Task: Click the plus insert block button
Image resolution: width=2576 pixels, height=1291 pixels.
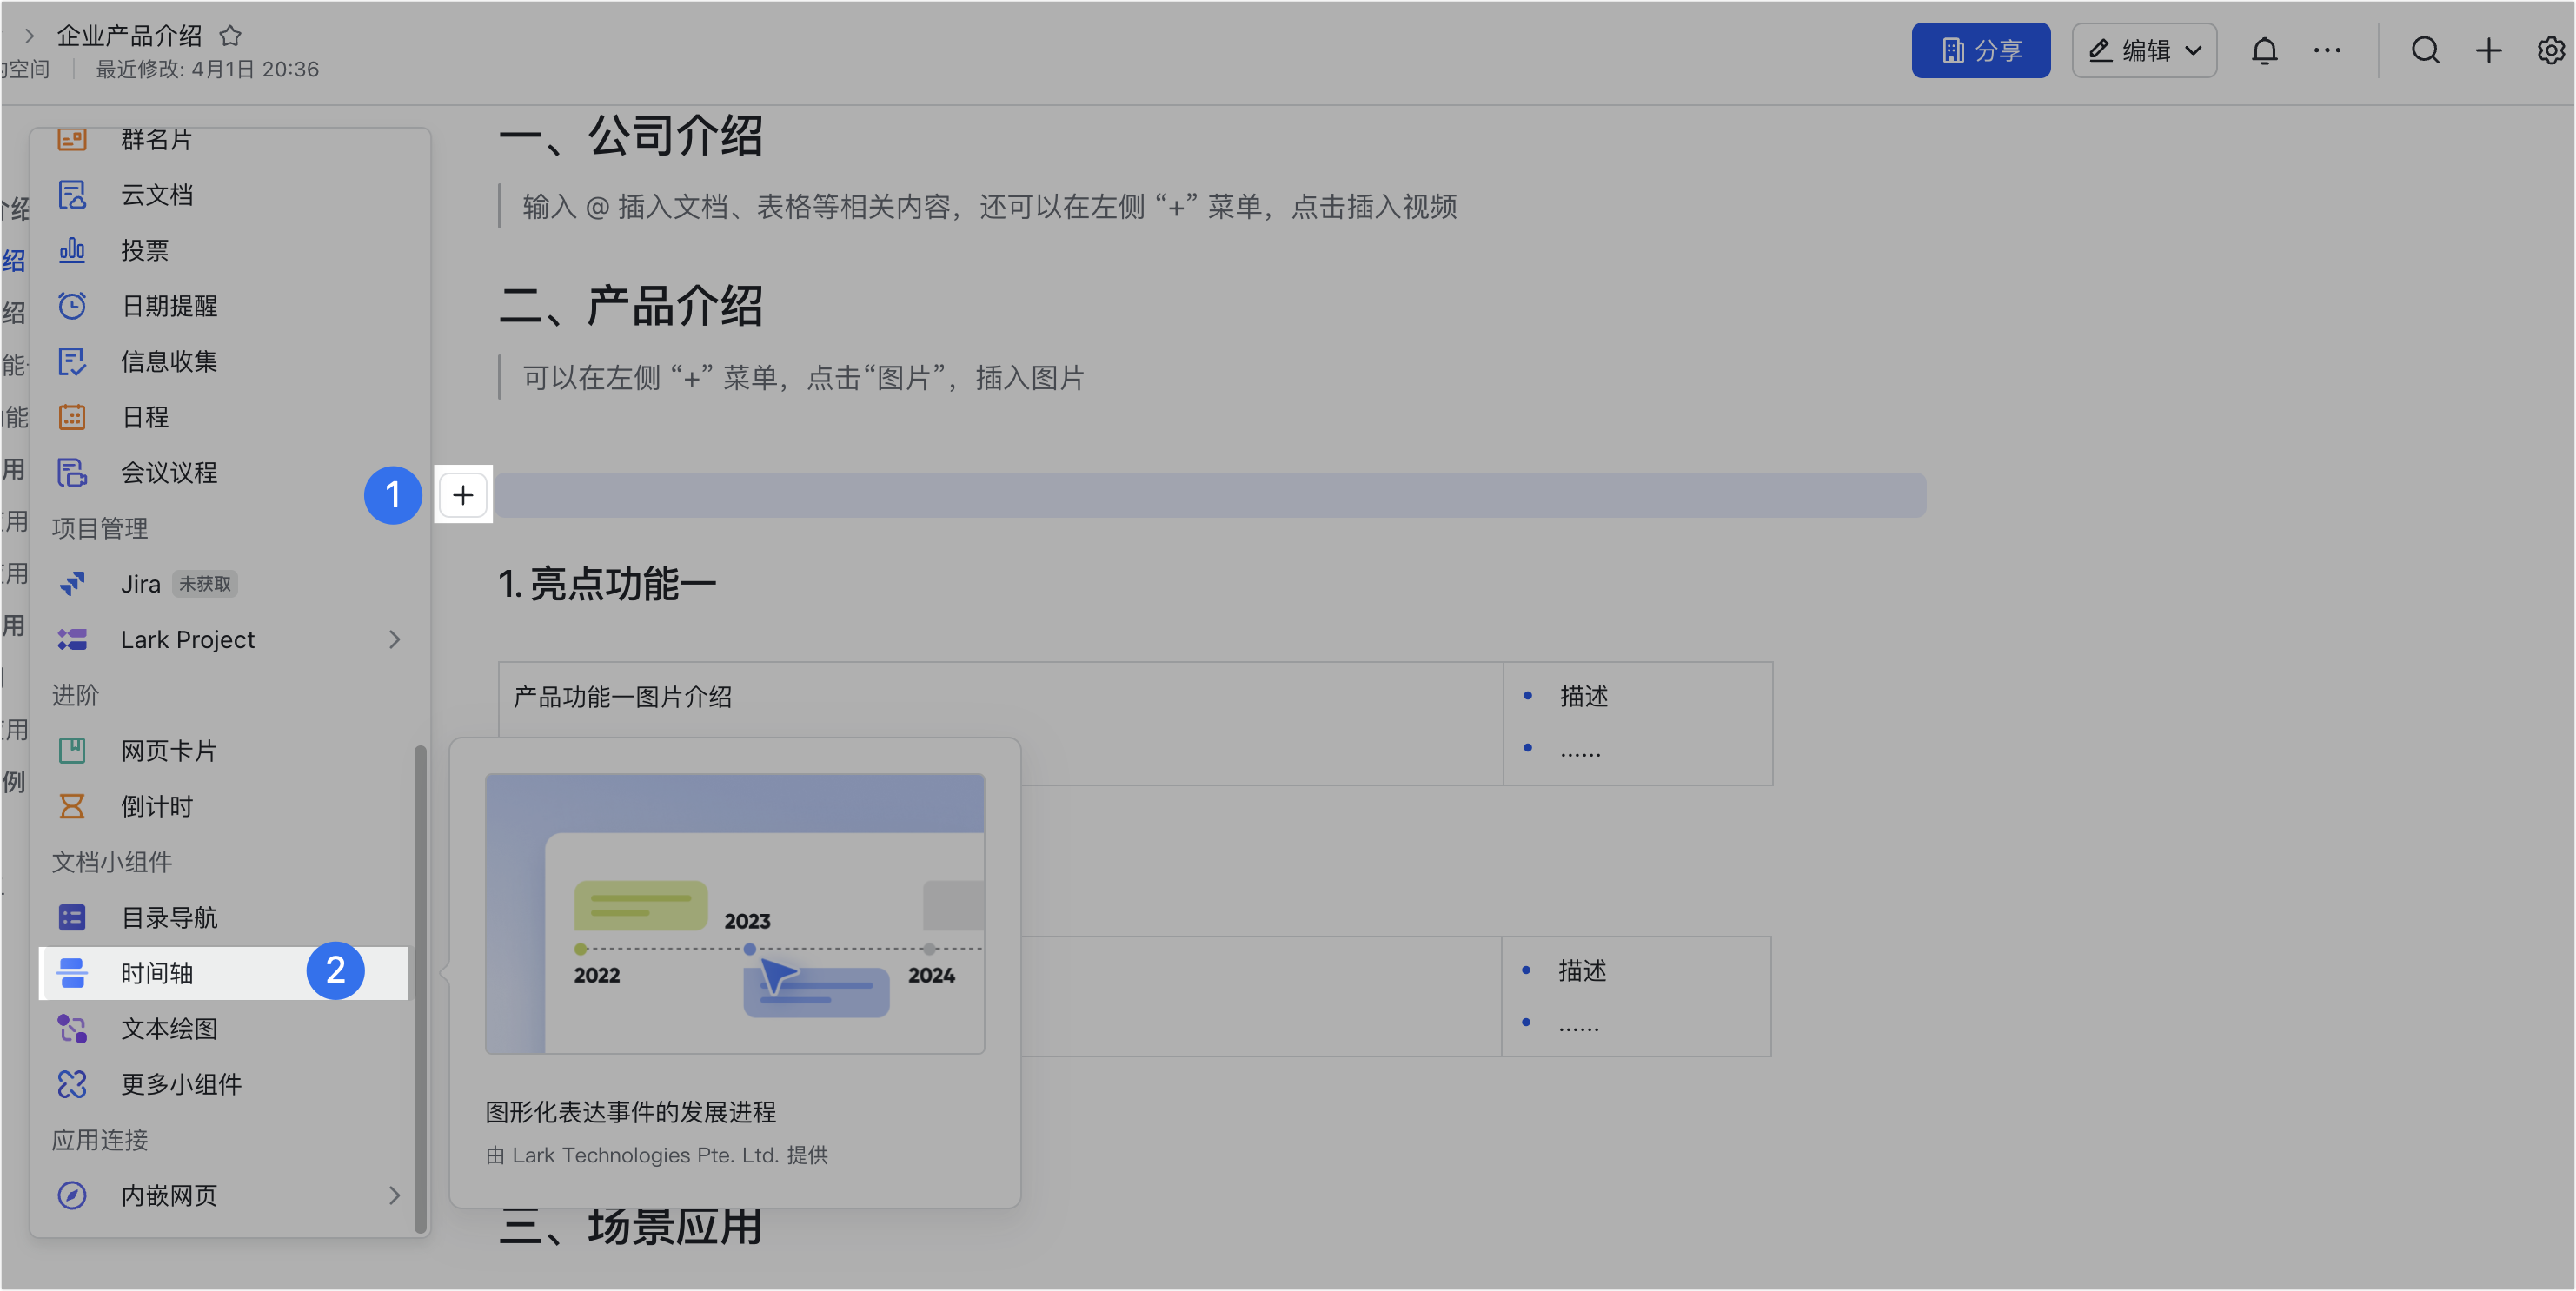Action: coord(463,495)
